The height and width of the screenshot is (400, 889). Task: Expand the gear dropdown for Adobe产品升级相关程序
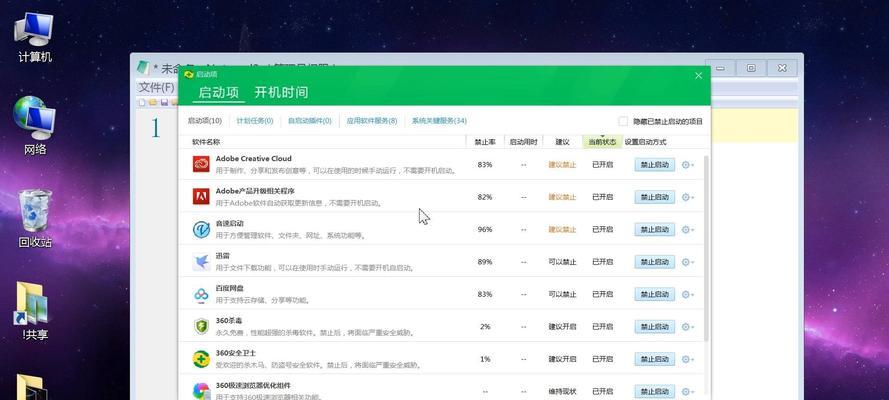click(687, 197)
